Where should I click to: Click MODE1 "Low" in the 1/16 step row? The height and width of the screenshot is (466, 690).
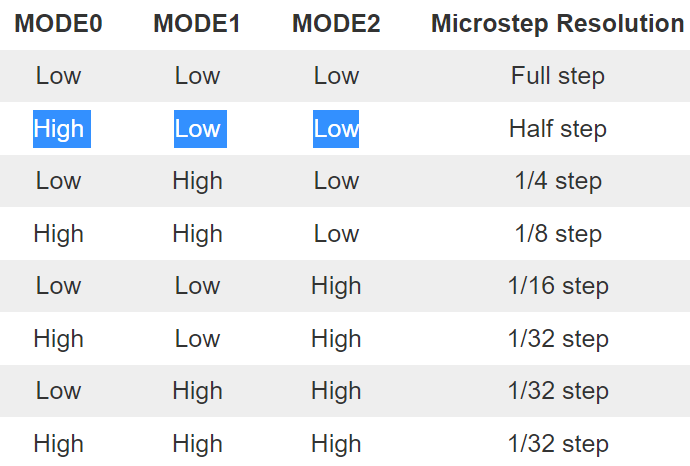tap(197, 286)
